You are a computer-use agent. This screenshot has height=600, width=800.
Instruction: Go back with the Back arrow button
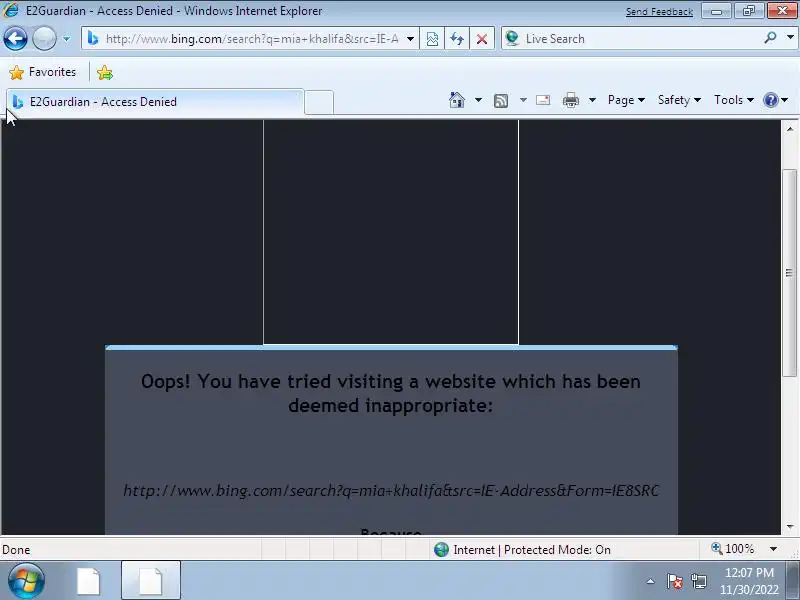click(15, 39)
